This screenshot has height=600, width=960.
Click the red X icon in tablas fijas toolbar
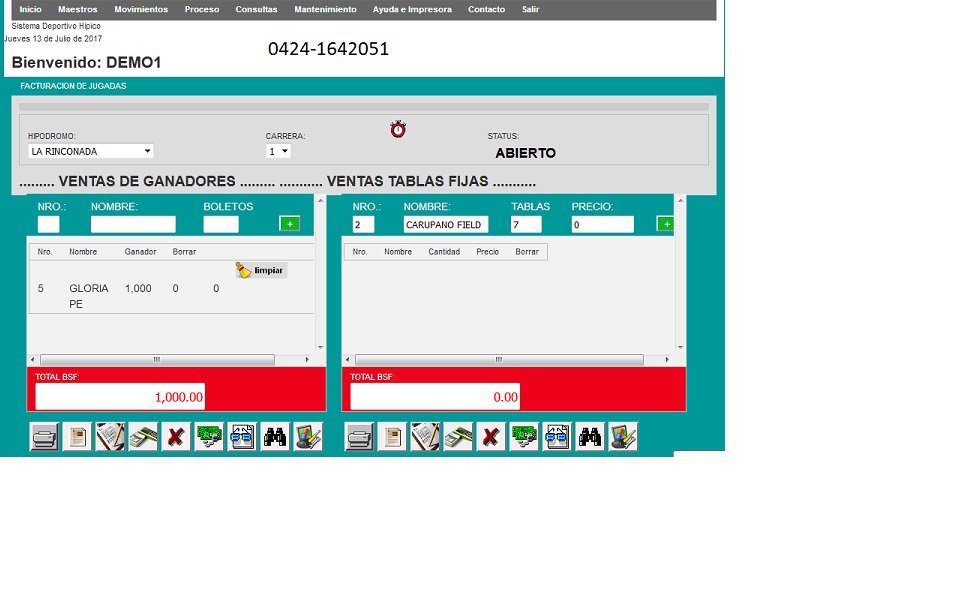tap(490, 436)
